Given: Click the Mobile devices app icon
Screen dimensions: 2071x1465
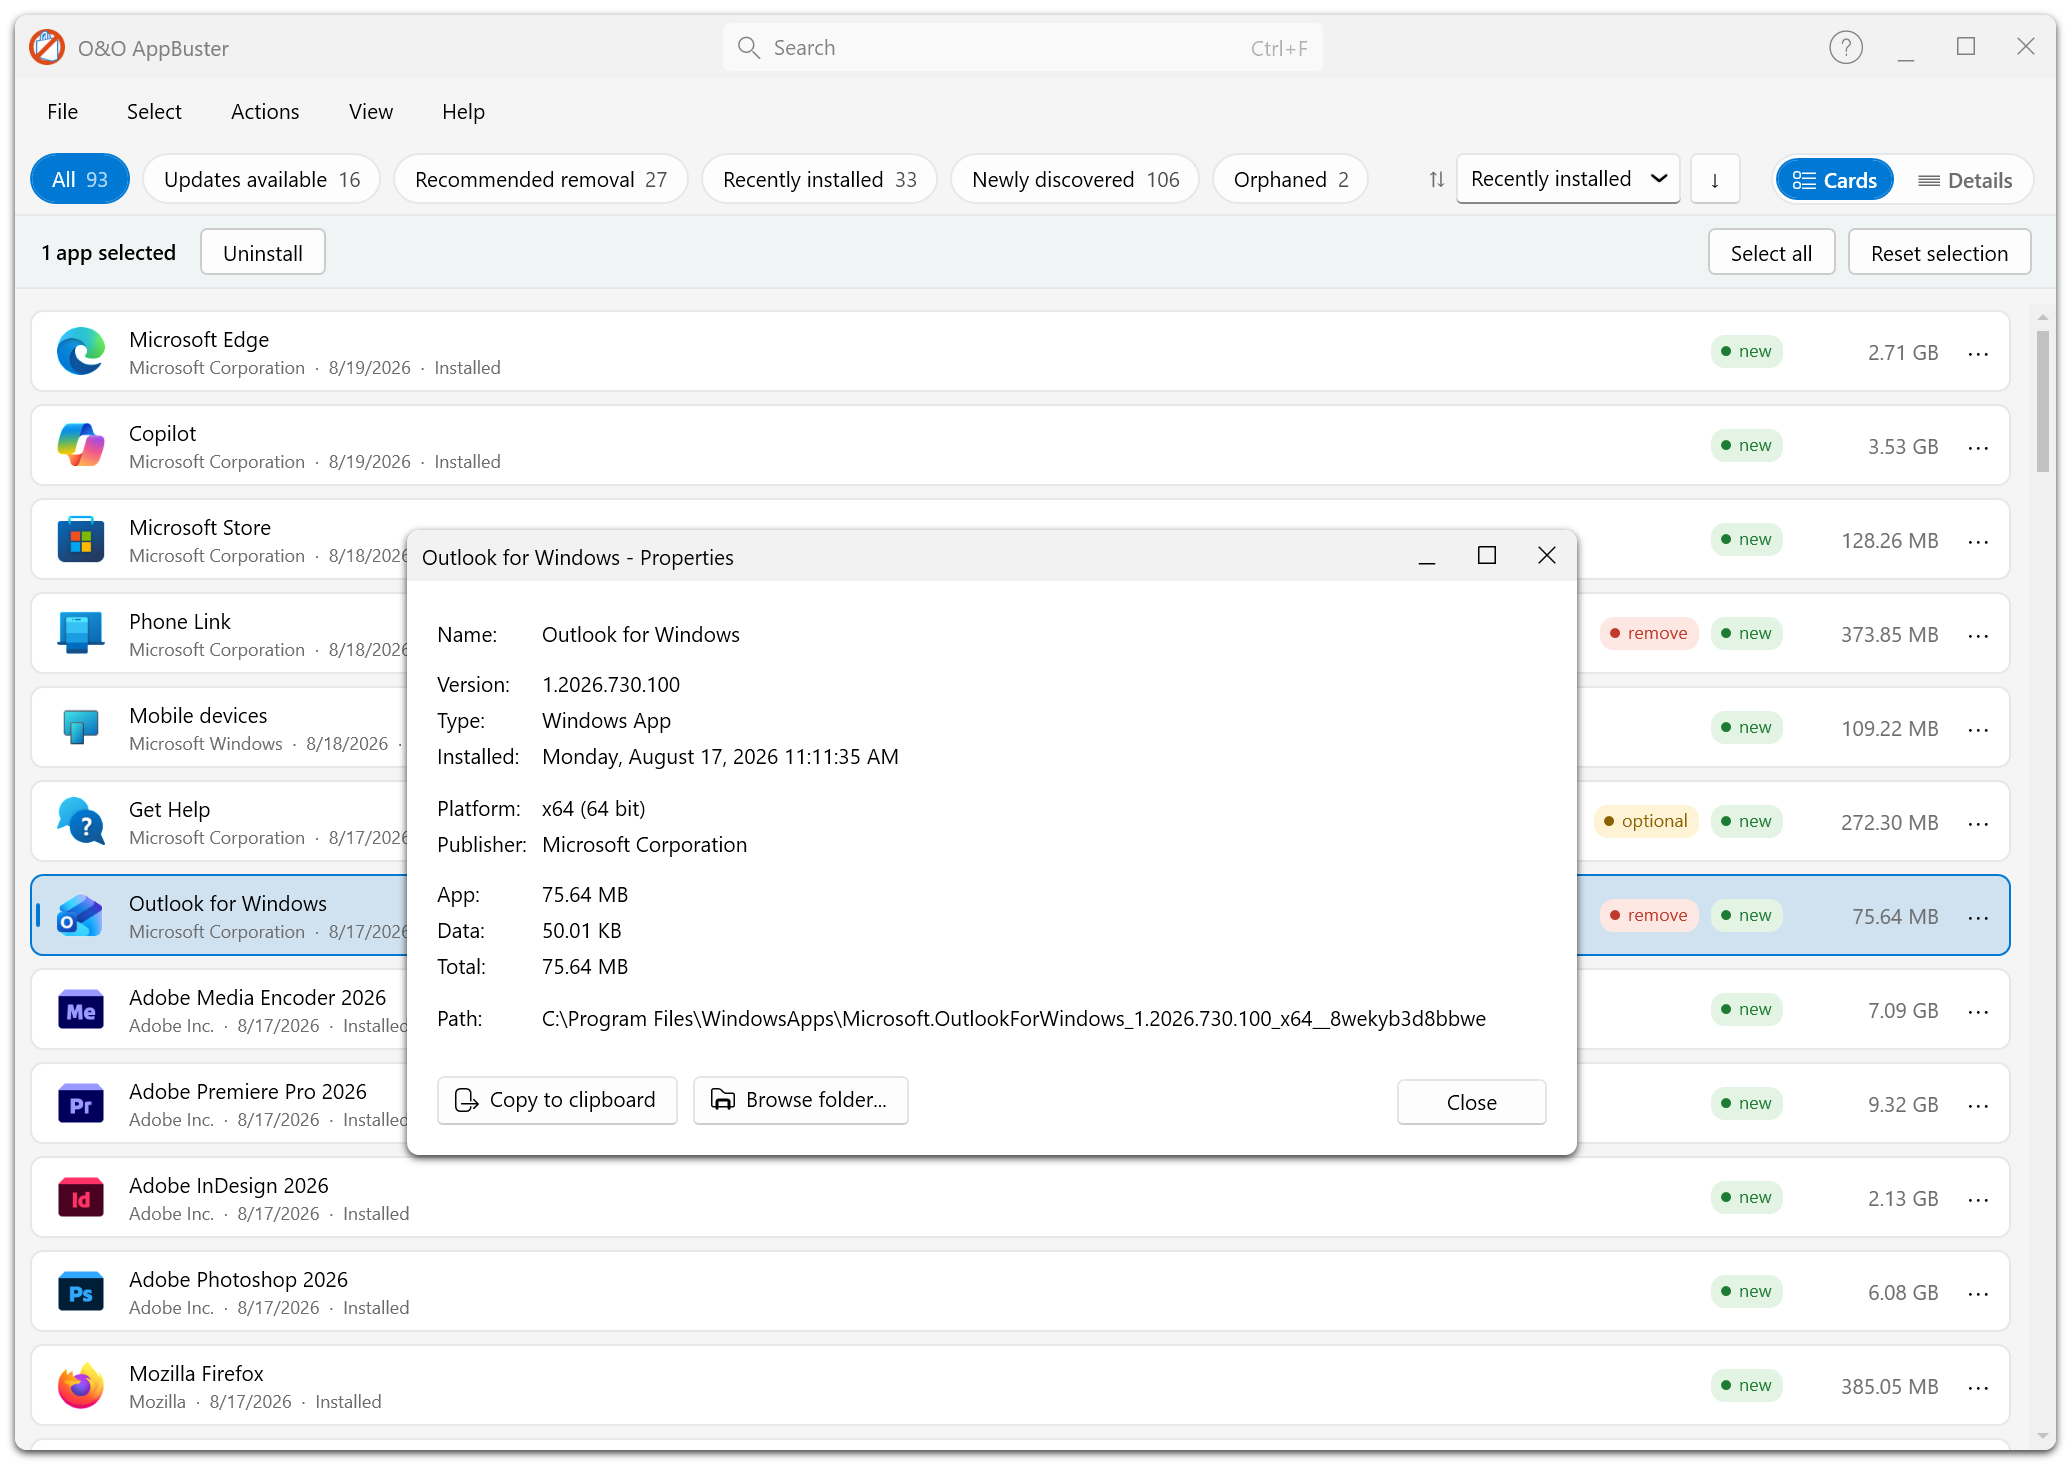Looking at the screenshot, I should (x=81, y=728).
